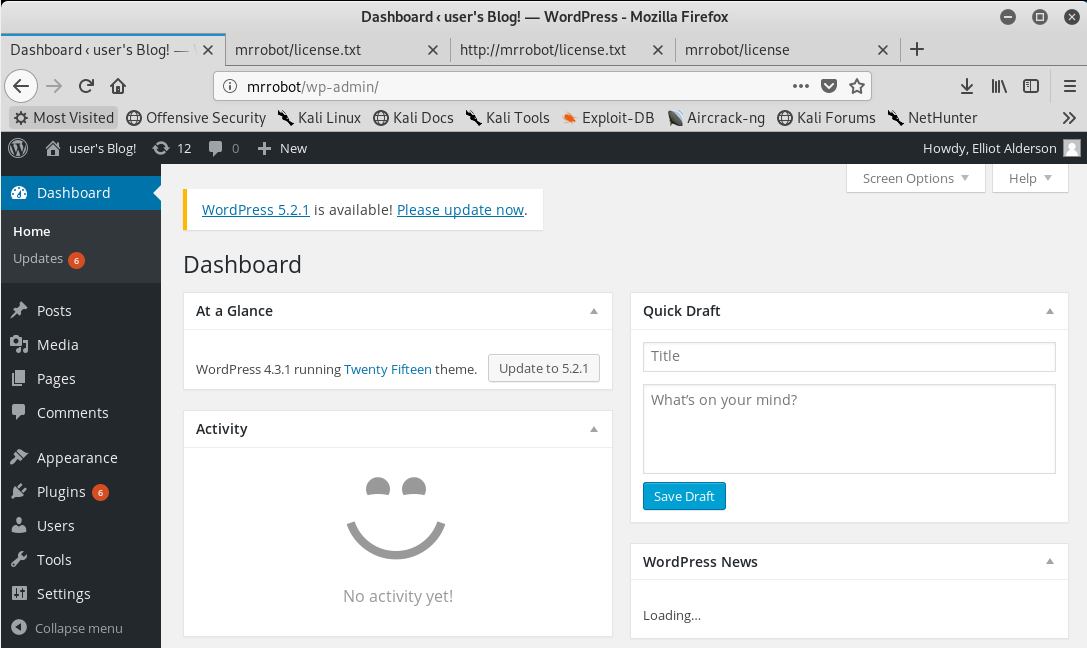Open Aircrack-ng bookmark
The image size is (1087, 648).
click(716, 118)
